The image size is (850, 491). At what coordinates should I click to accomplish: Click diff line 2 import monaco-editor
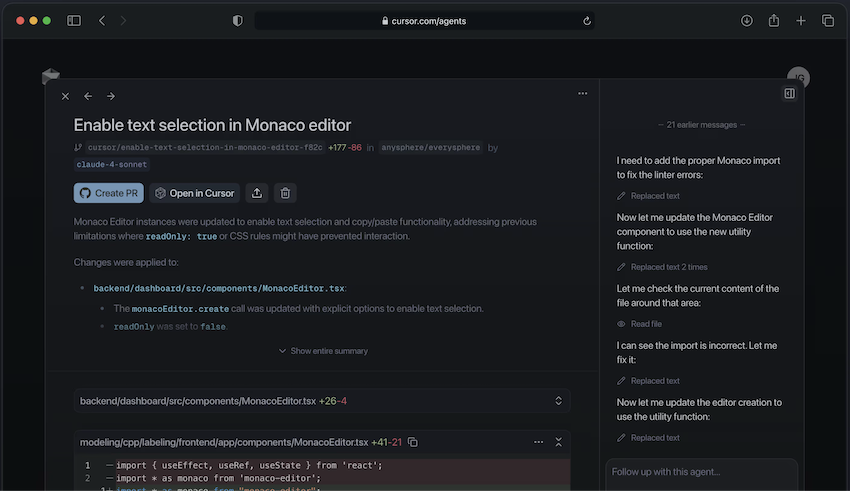coord(322,478)
